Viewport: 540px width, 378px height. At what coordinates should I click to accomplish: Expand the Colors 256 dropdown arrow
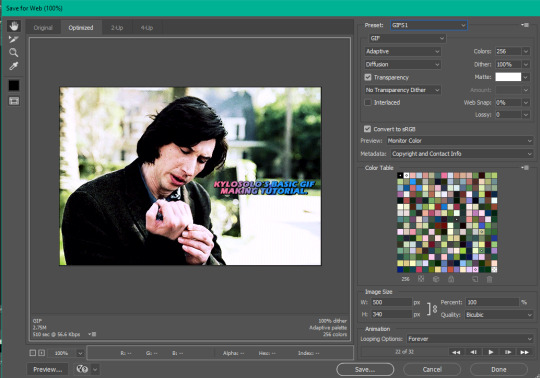(x=526, y=51)
